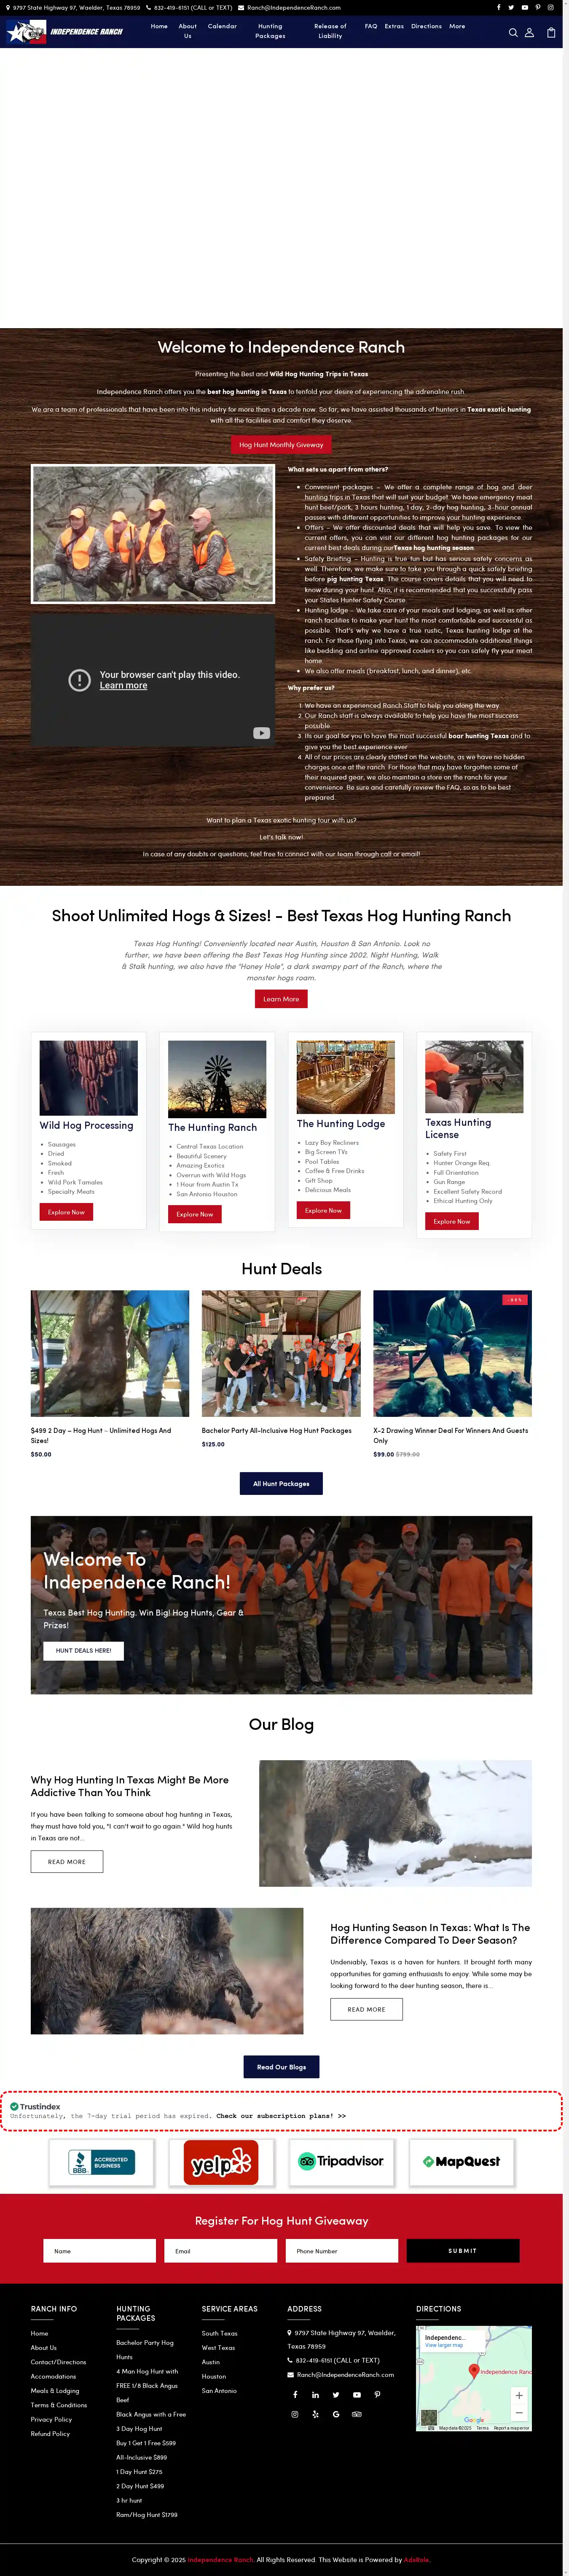Expand the Hunting Packages menu
This screenshot has height=2576, width=569.
click(270, 31)
